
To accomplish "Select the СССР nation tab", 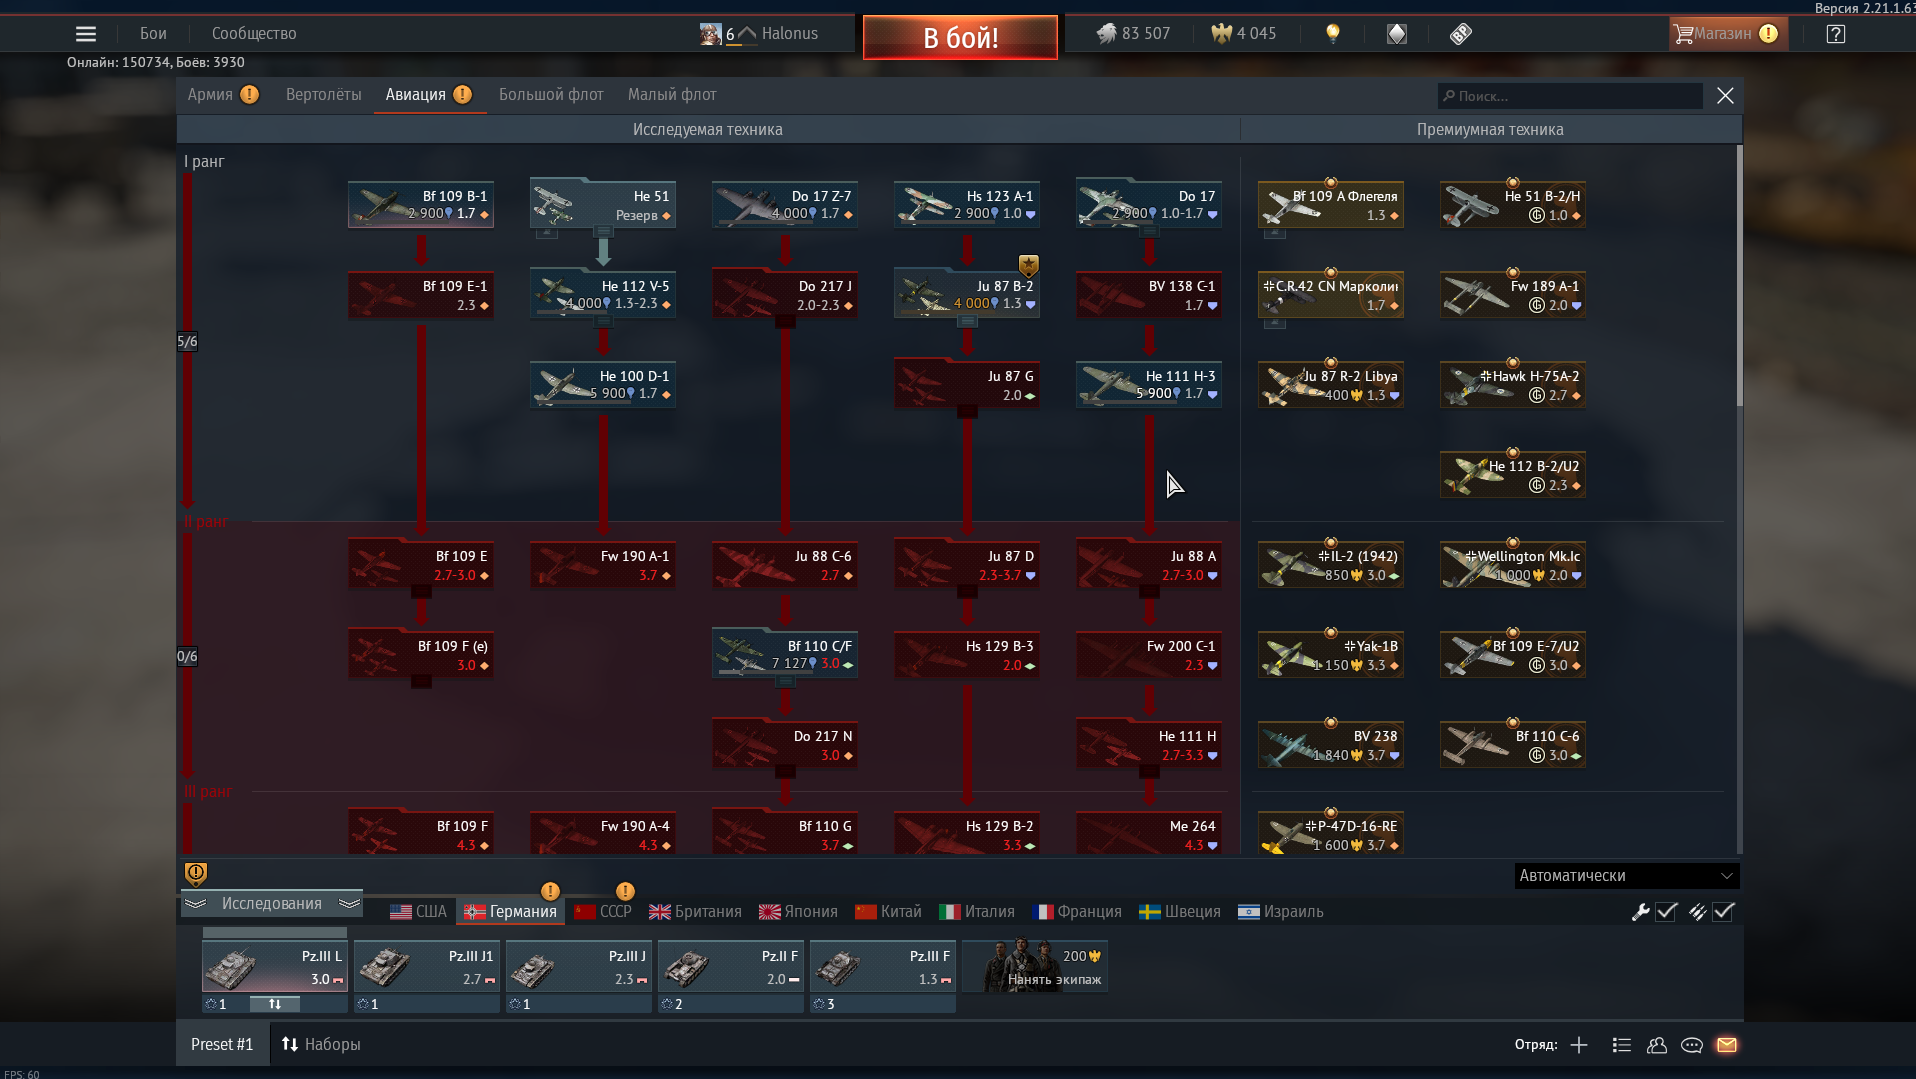I will (603, 912).
